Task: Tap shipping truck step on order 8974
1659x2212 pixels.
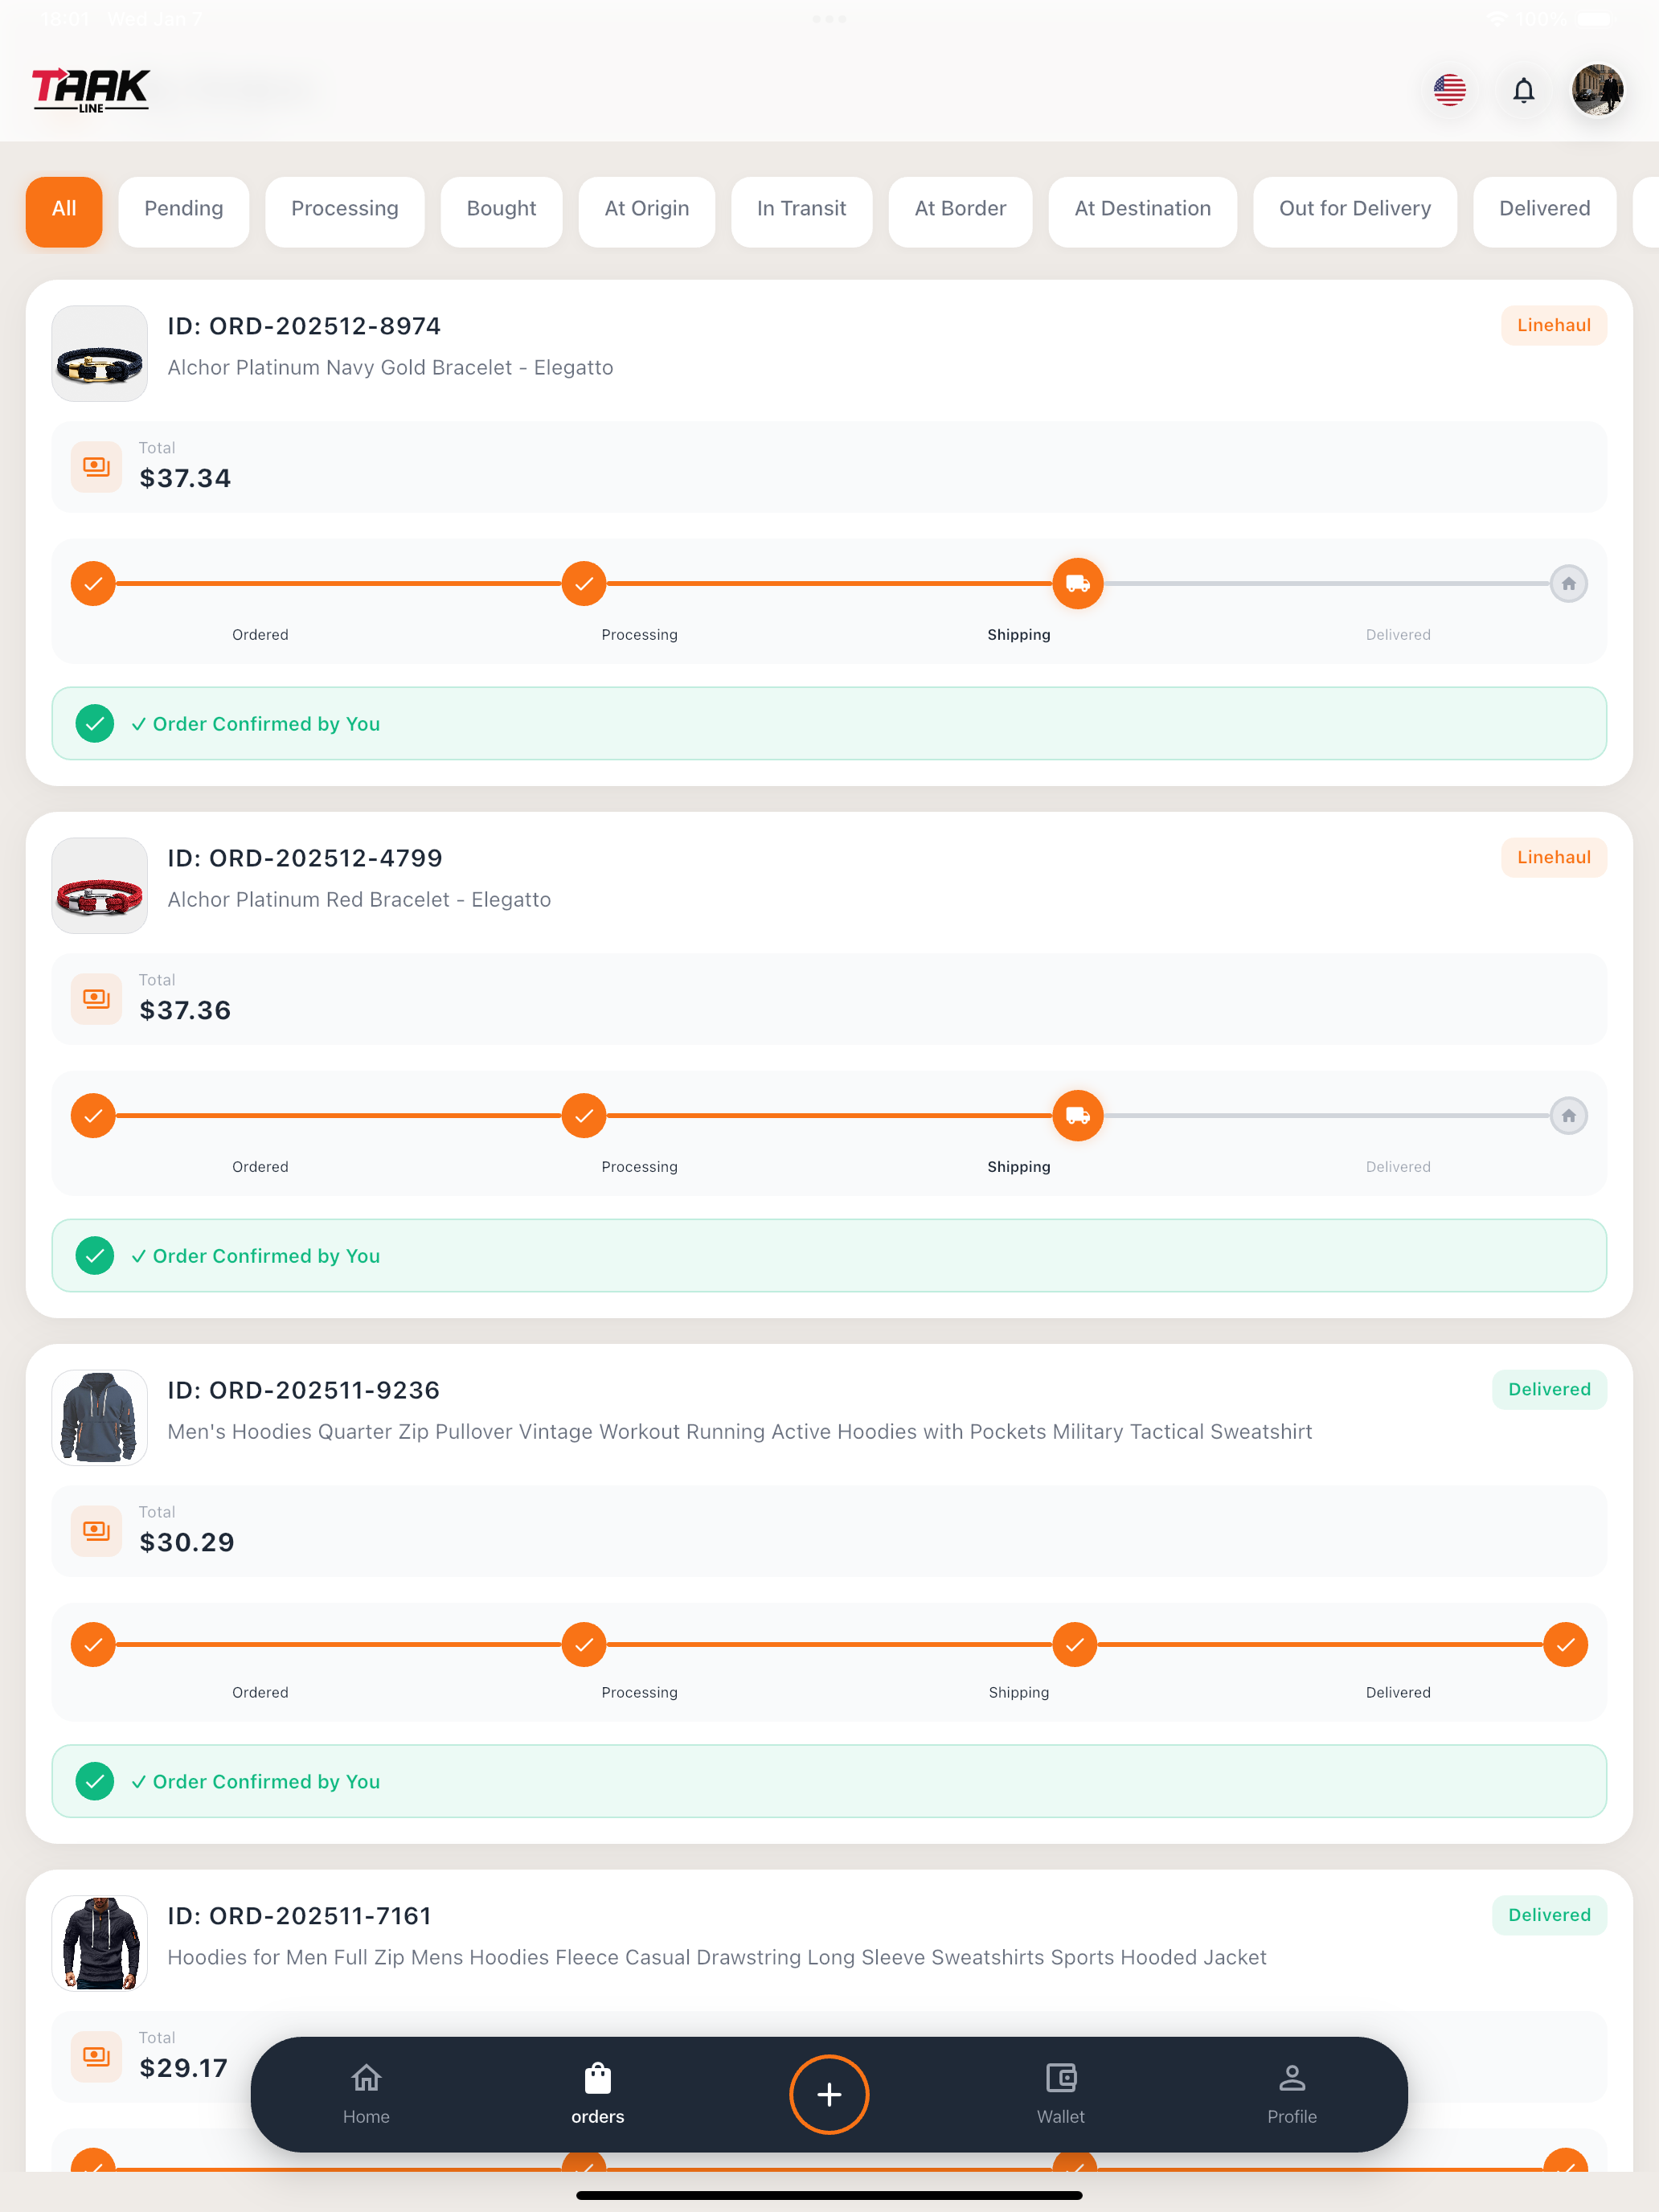Action: click(1077, 583)
